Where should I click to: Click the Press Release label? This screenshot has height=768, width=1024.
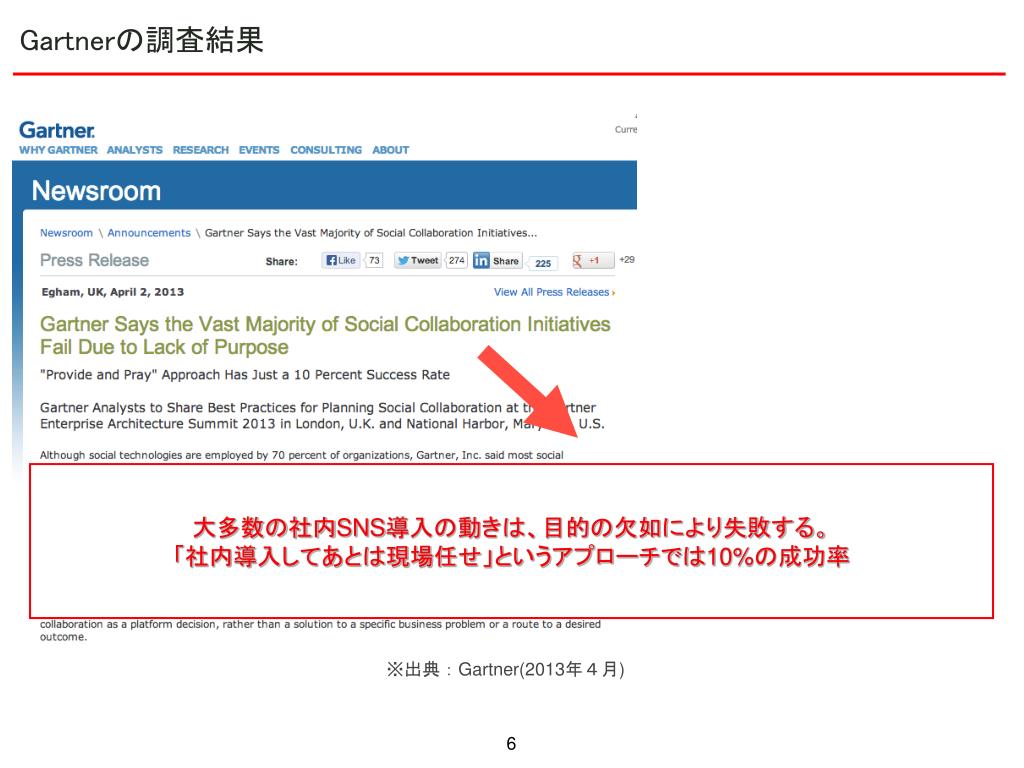click(94, 261)
